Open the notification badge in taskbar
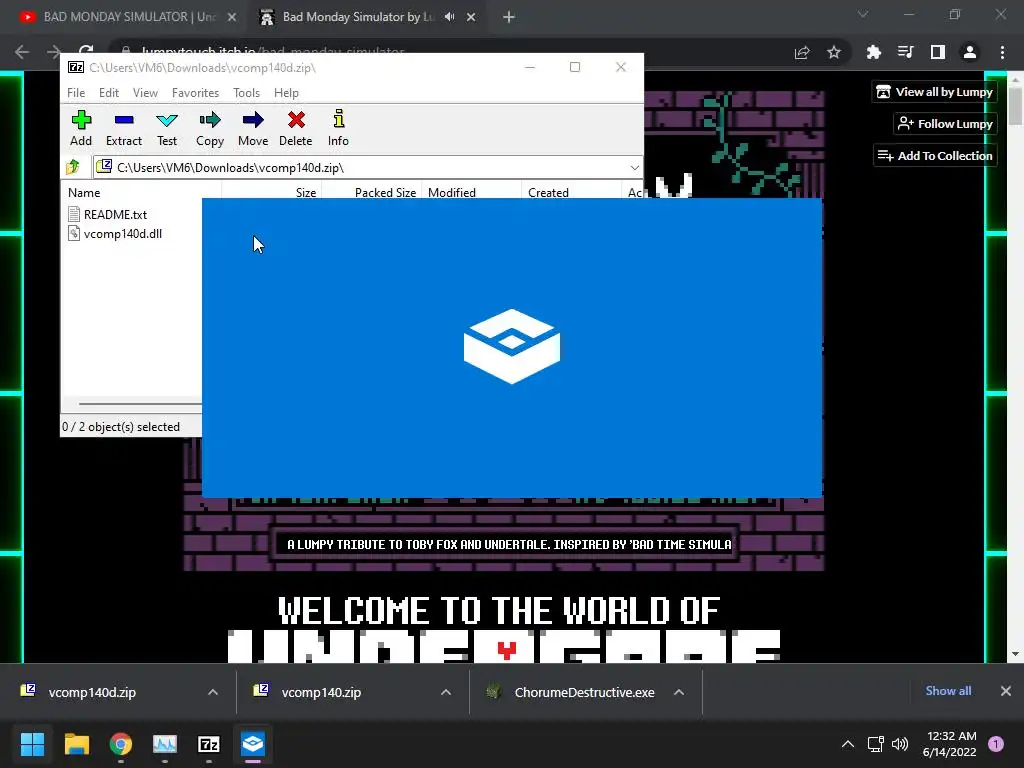The image size is (1024, 768). [x=996, y=744]
